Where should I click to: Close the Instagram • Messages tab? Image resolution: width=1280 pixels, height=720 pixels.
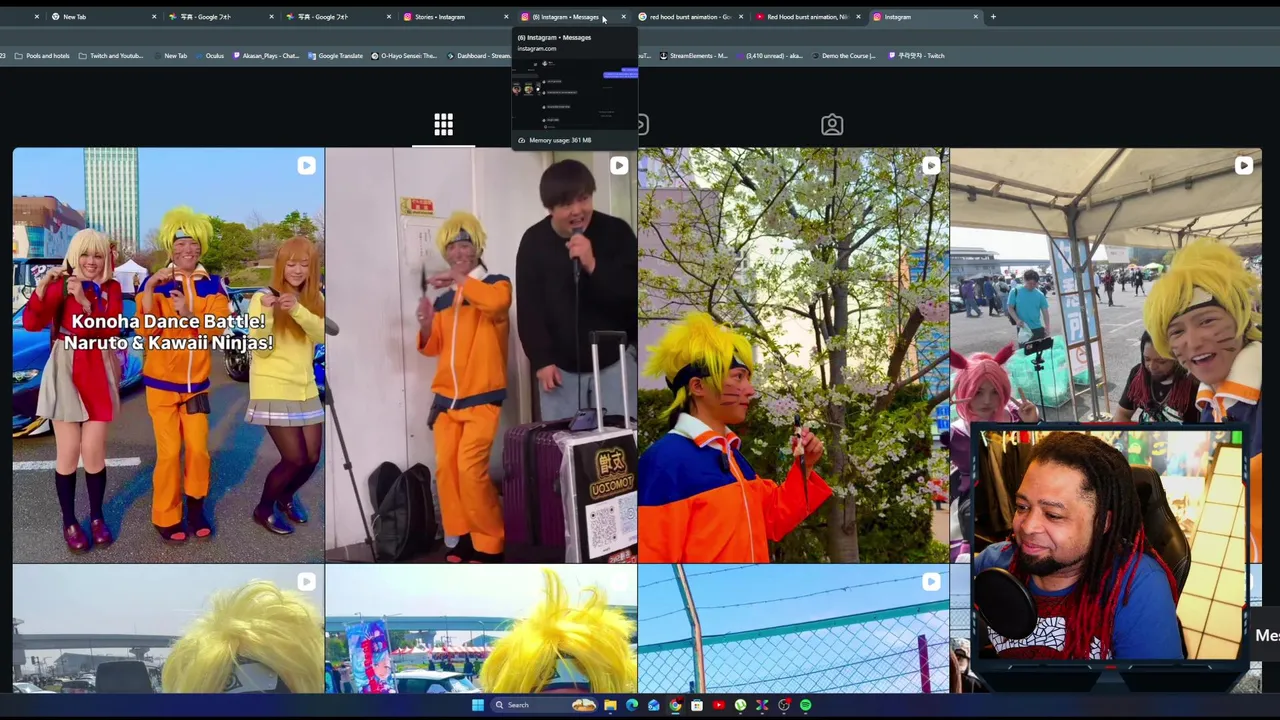coord(623,17)
